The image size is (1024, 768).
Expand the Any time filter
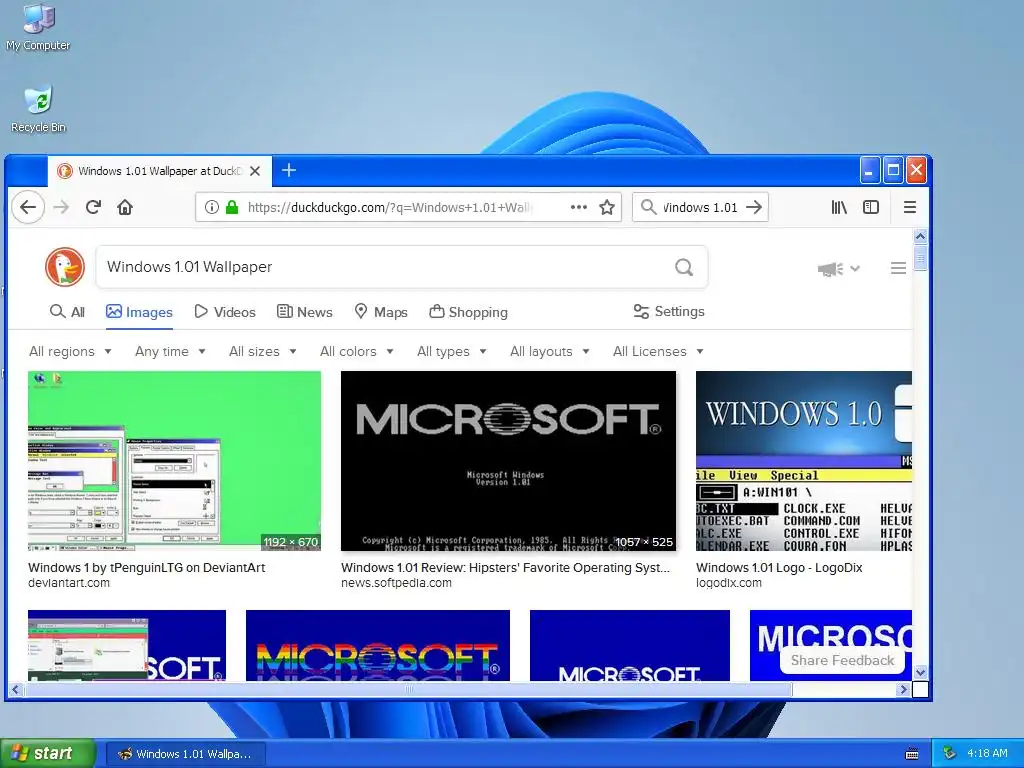[x=170, y=351]
